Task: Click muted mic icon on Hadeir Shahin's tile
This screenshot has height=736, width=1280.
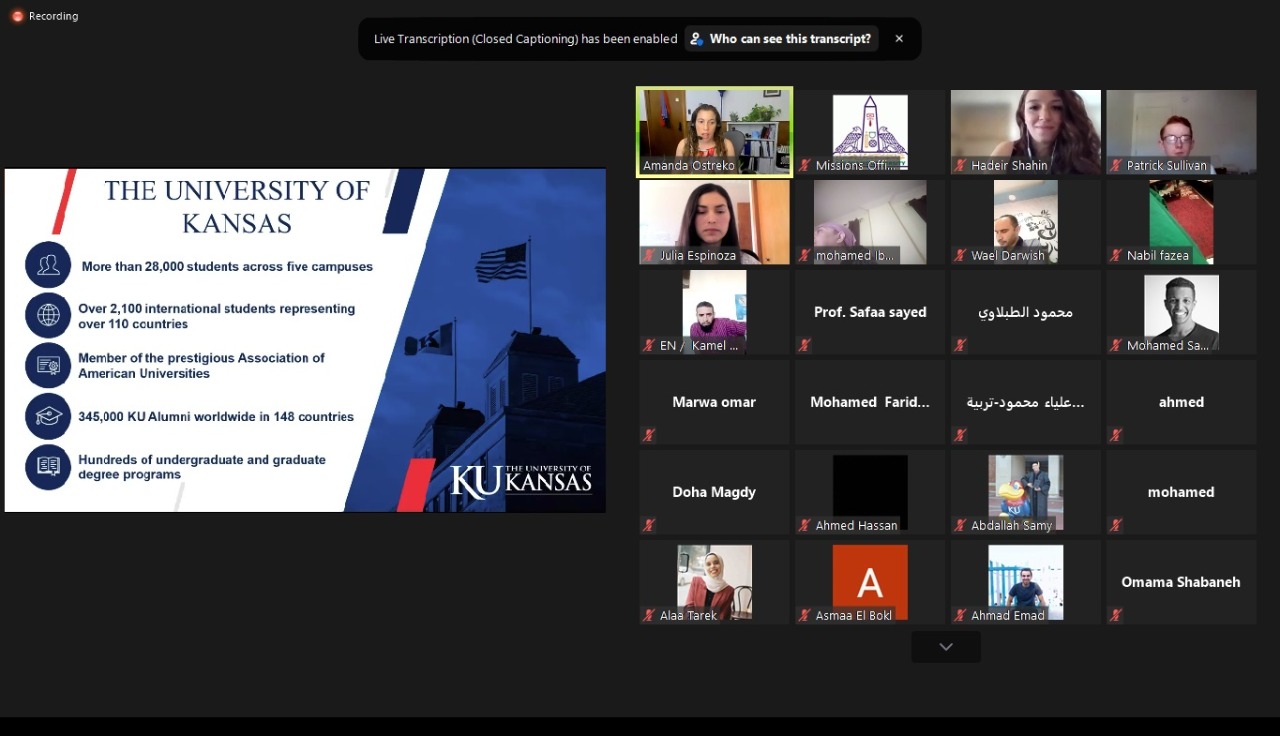Action: [x=961, y=166]
